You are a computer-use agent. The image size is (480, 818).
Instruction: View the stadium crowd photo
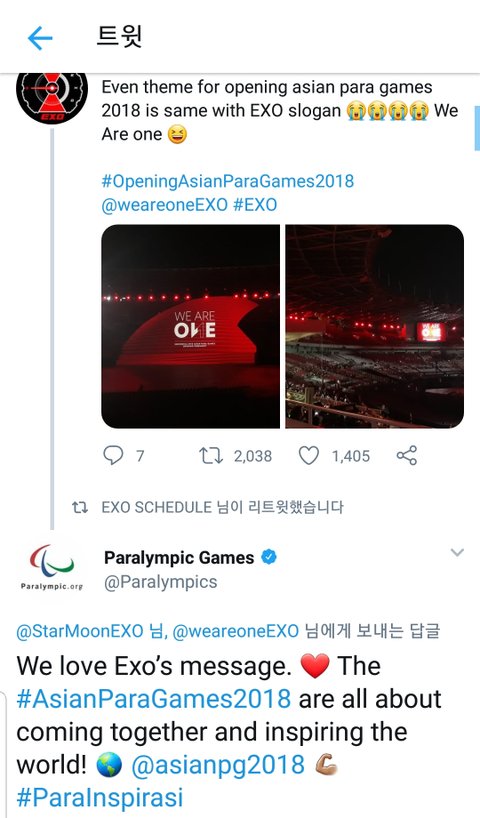coord(375,327)
